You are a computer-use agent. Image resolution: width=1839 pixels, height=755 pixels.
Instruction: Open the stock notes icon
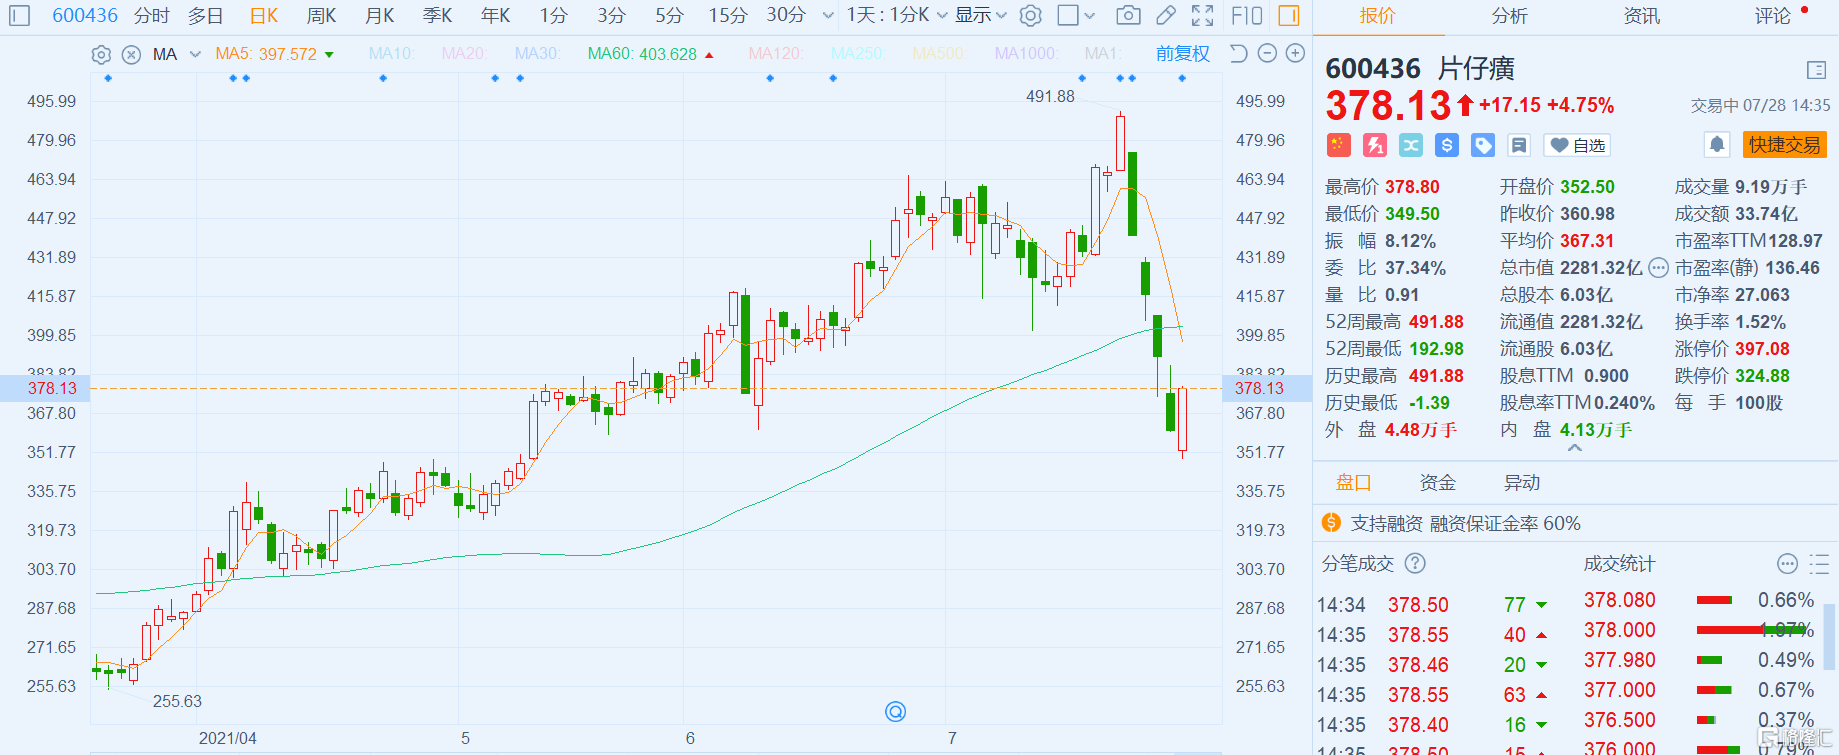tap(1519, 145)
